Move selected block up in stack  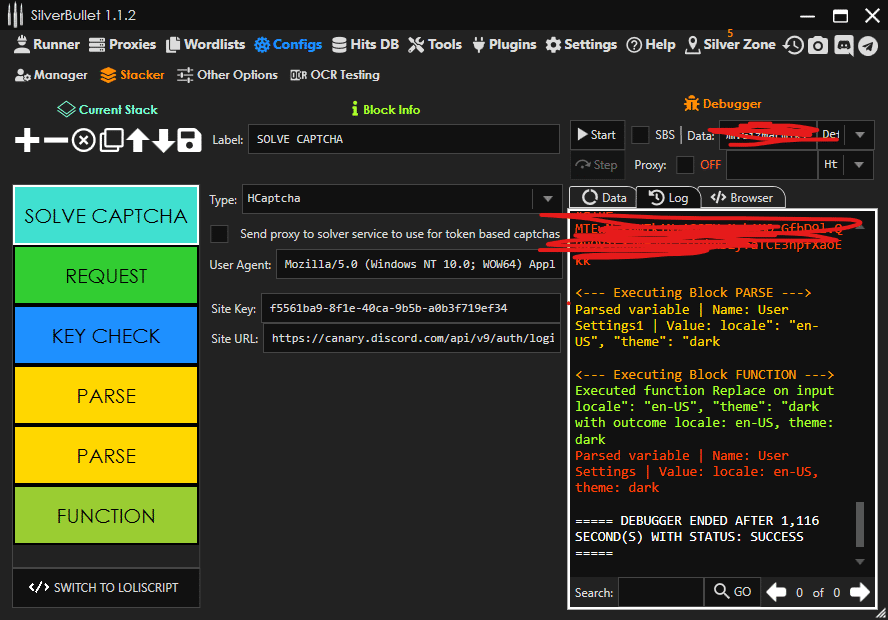[x=137, y=141]
